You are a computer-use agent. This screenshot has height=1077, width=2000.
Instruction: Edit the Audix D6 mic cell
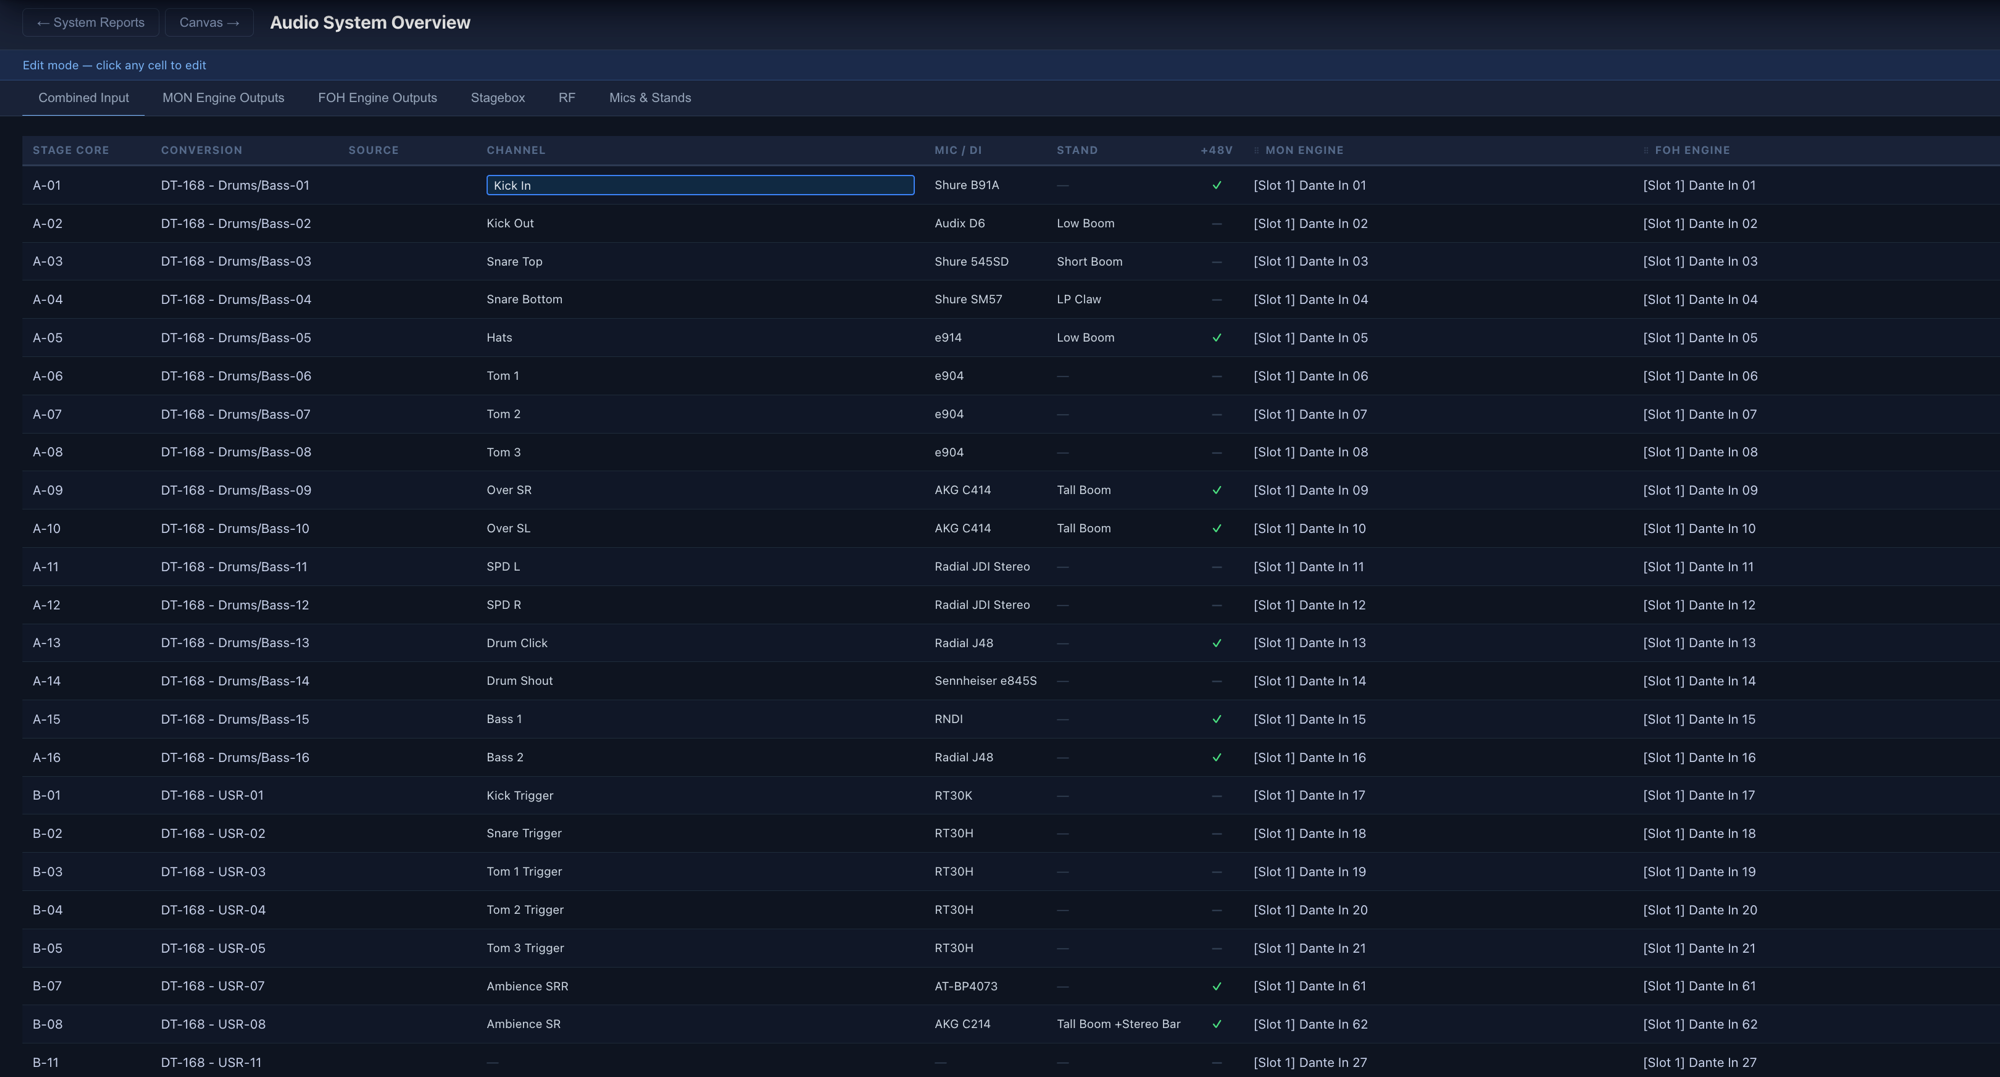point(960,224)
